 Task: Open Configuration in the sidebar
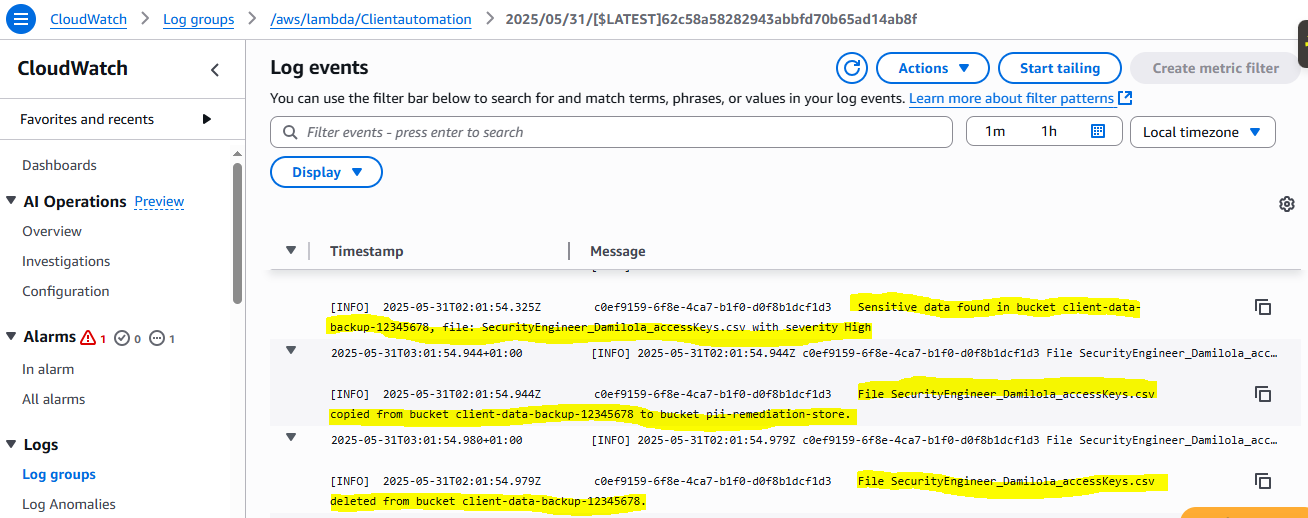pyautogui.click(x=66, y=291)
